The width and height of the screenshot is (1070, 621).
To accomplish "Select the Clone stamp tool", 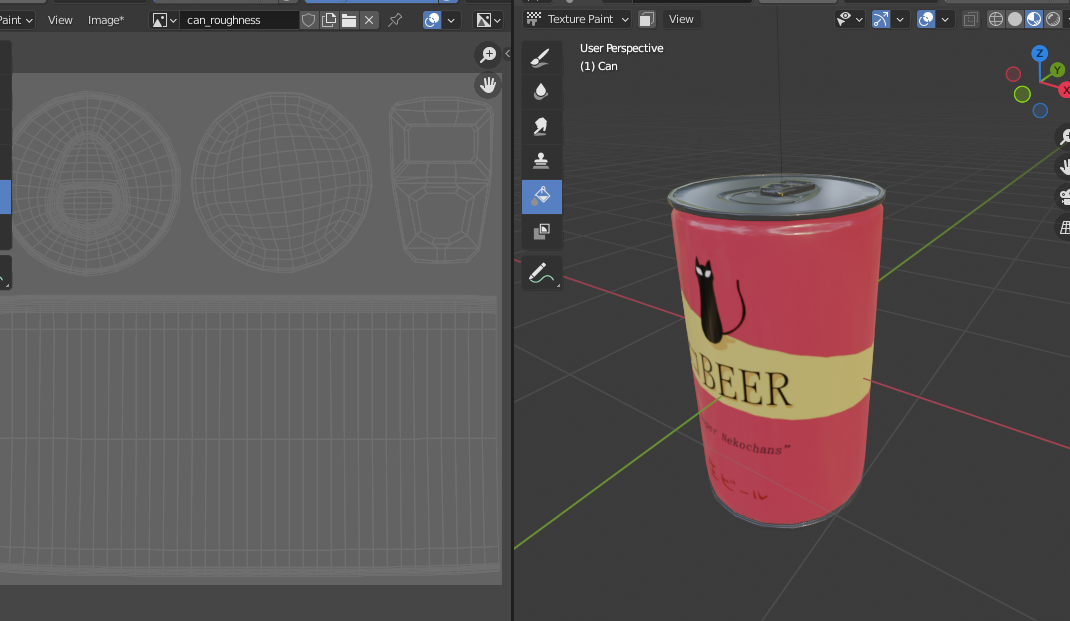I will point(541,160).
